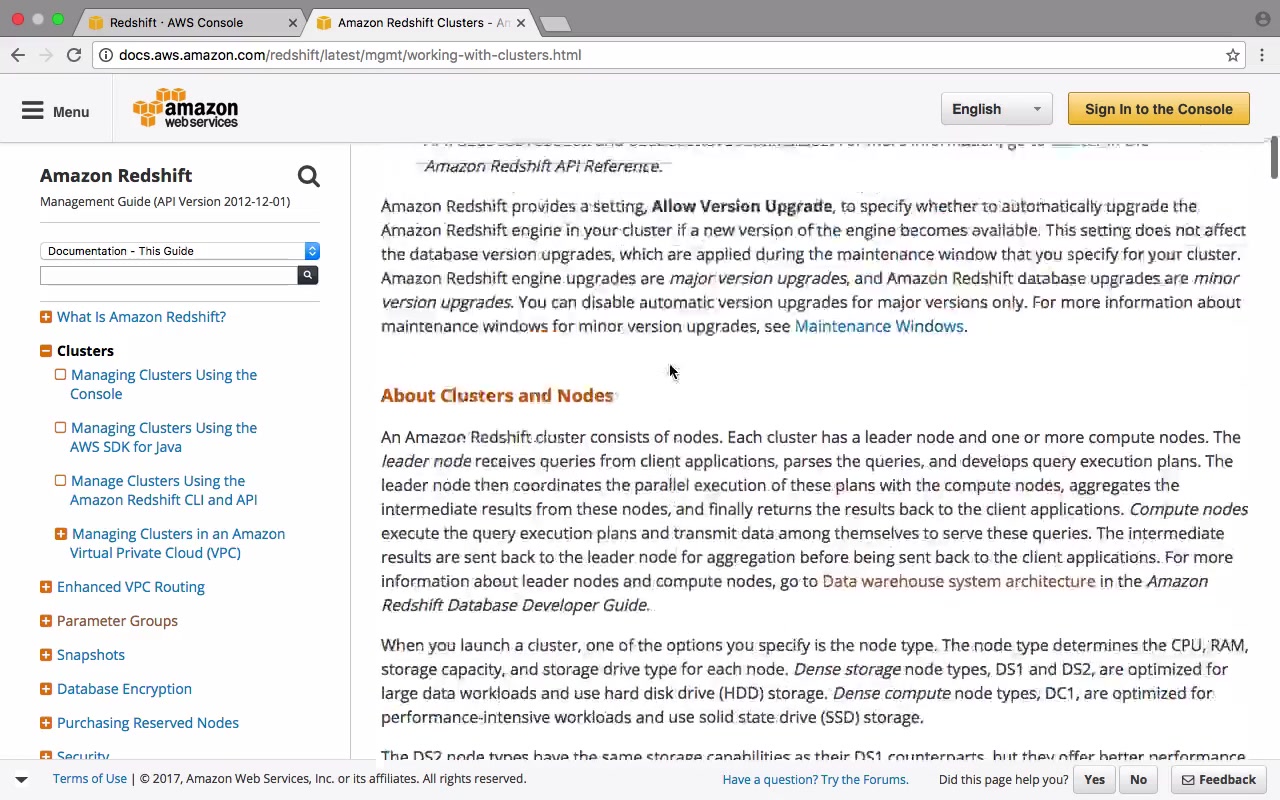Open the English language dropdown

tap(996, 109)
